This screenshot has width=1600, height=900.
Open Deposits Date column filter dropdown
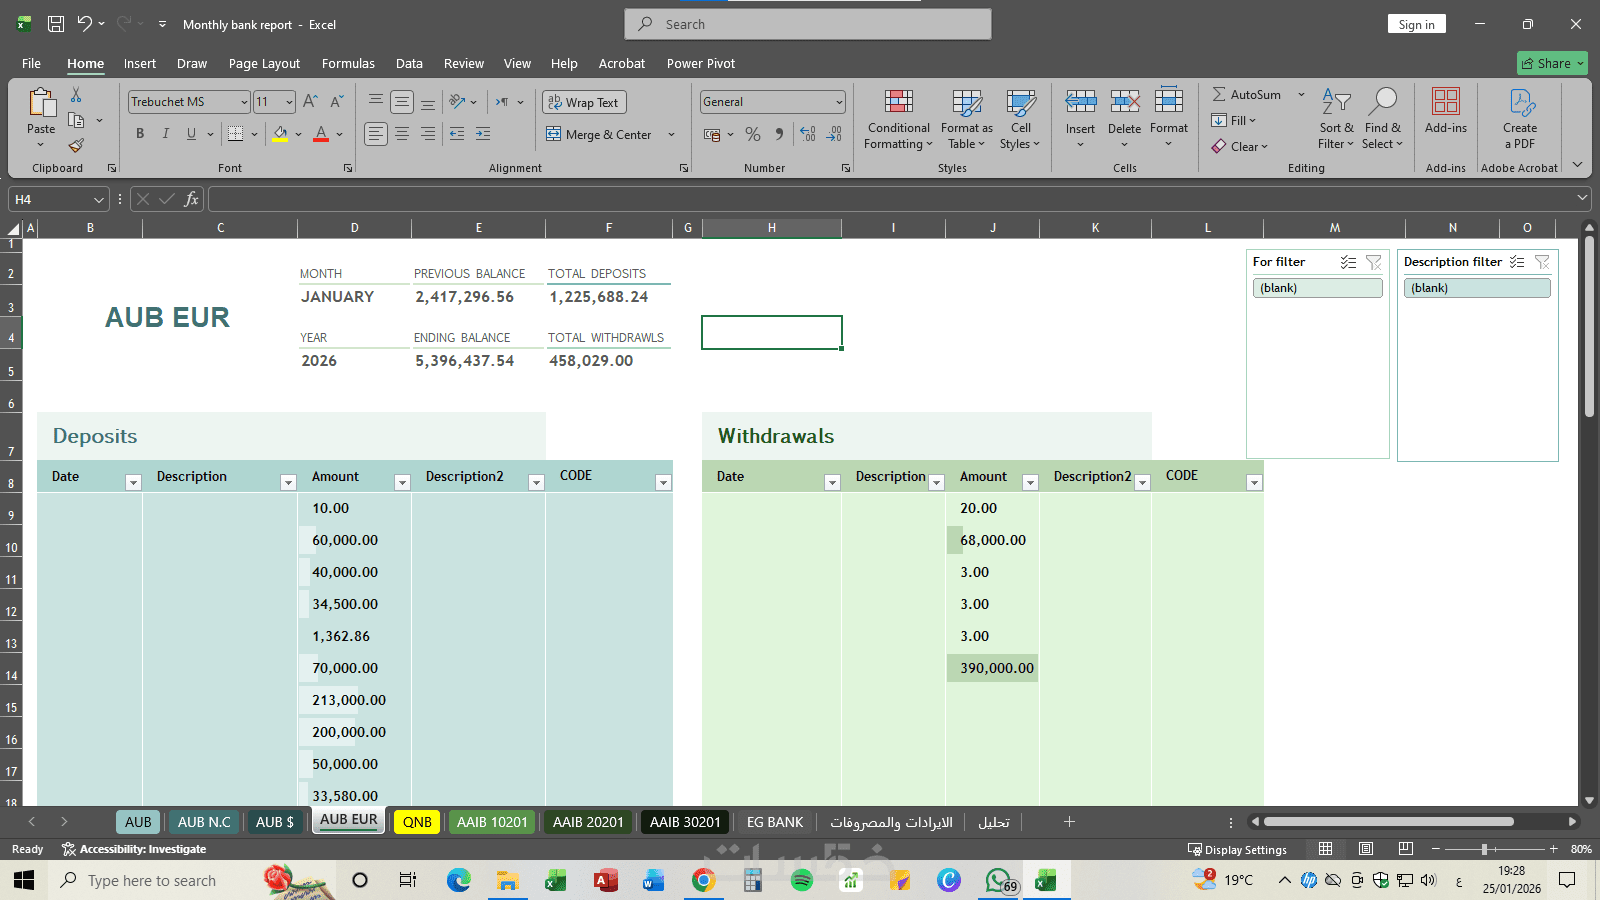(x=133, y=482)
